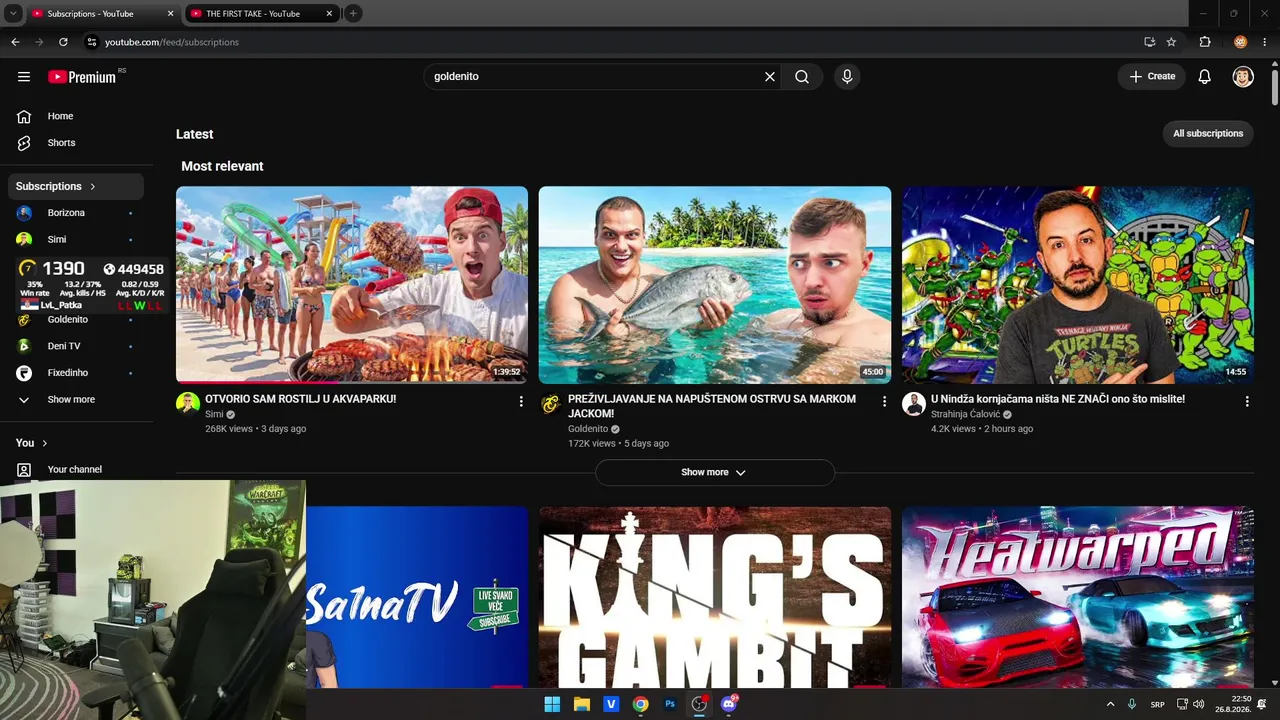This screenshot has width=1280, height=720.
Task: Open the notifications bell
Action: (x=1205, y=77)
